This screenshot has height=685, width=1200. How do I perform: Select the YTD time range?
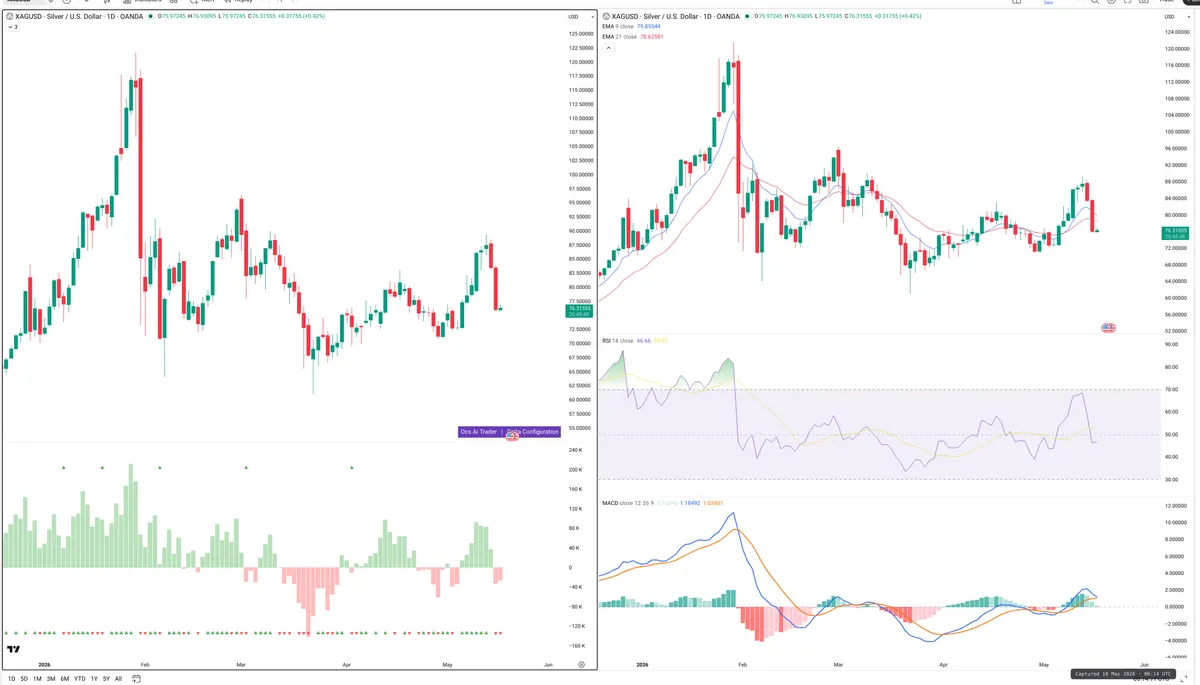[x=79, y=678]
